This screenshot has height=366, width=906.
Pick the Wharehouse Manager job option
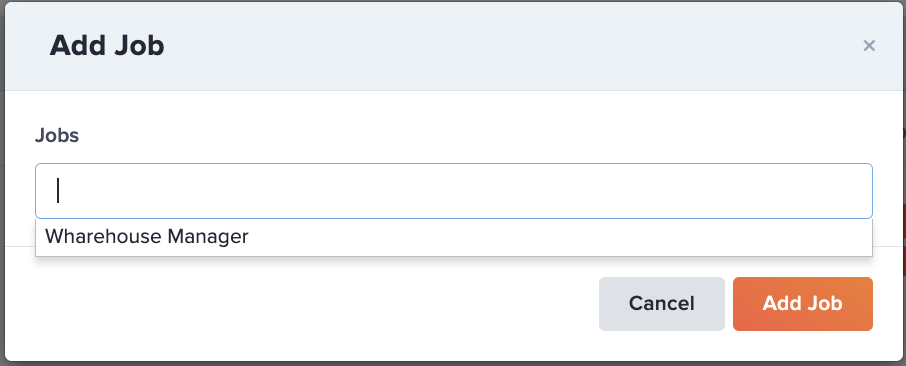tap(454, 236)
